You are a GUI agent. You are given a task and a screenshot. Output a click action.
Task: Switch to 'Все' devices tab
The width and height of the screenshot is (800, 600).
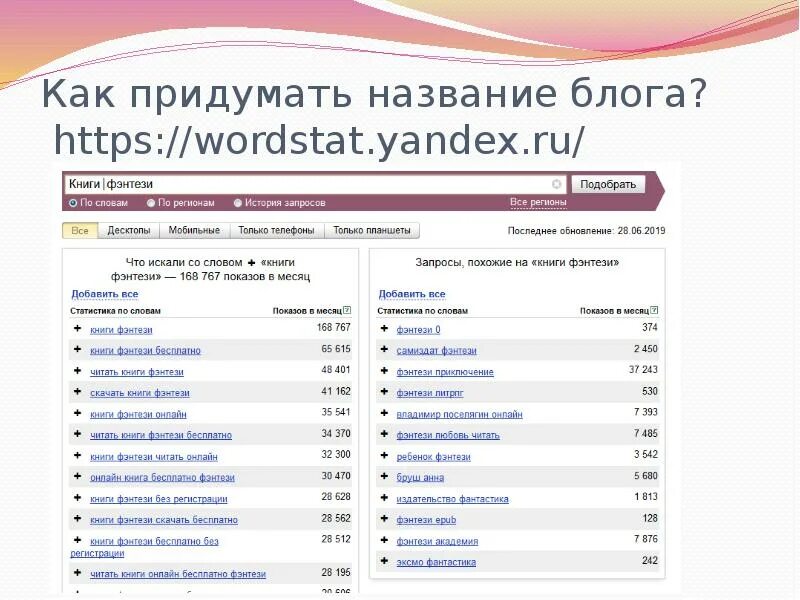pos(80,231)
